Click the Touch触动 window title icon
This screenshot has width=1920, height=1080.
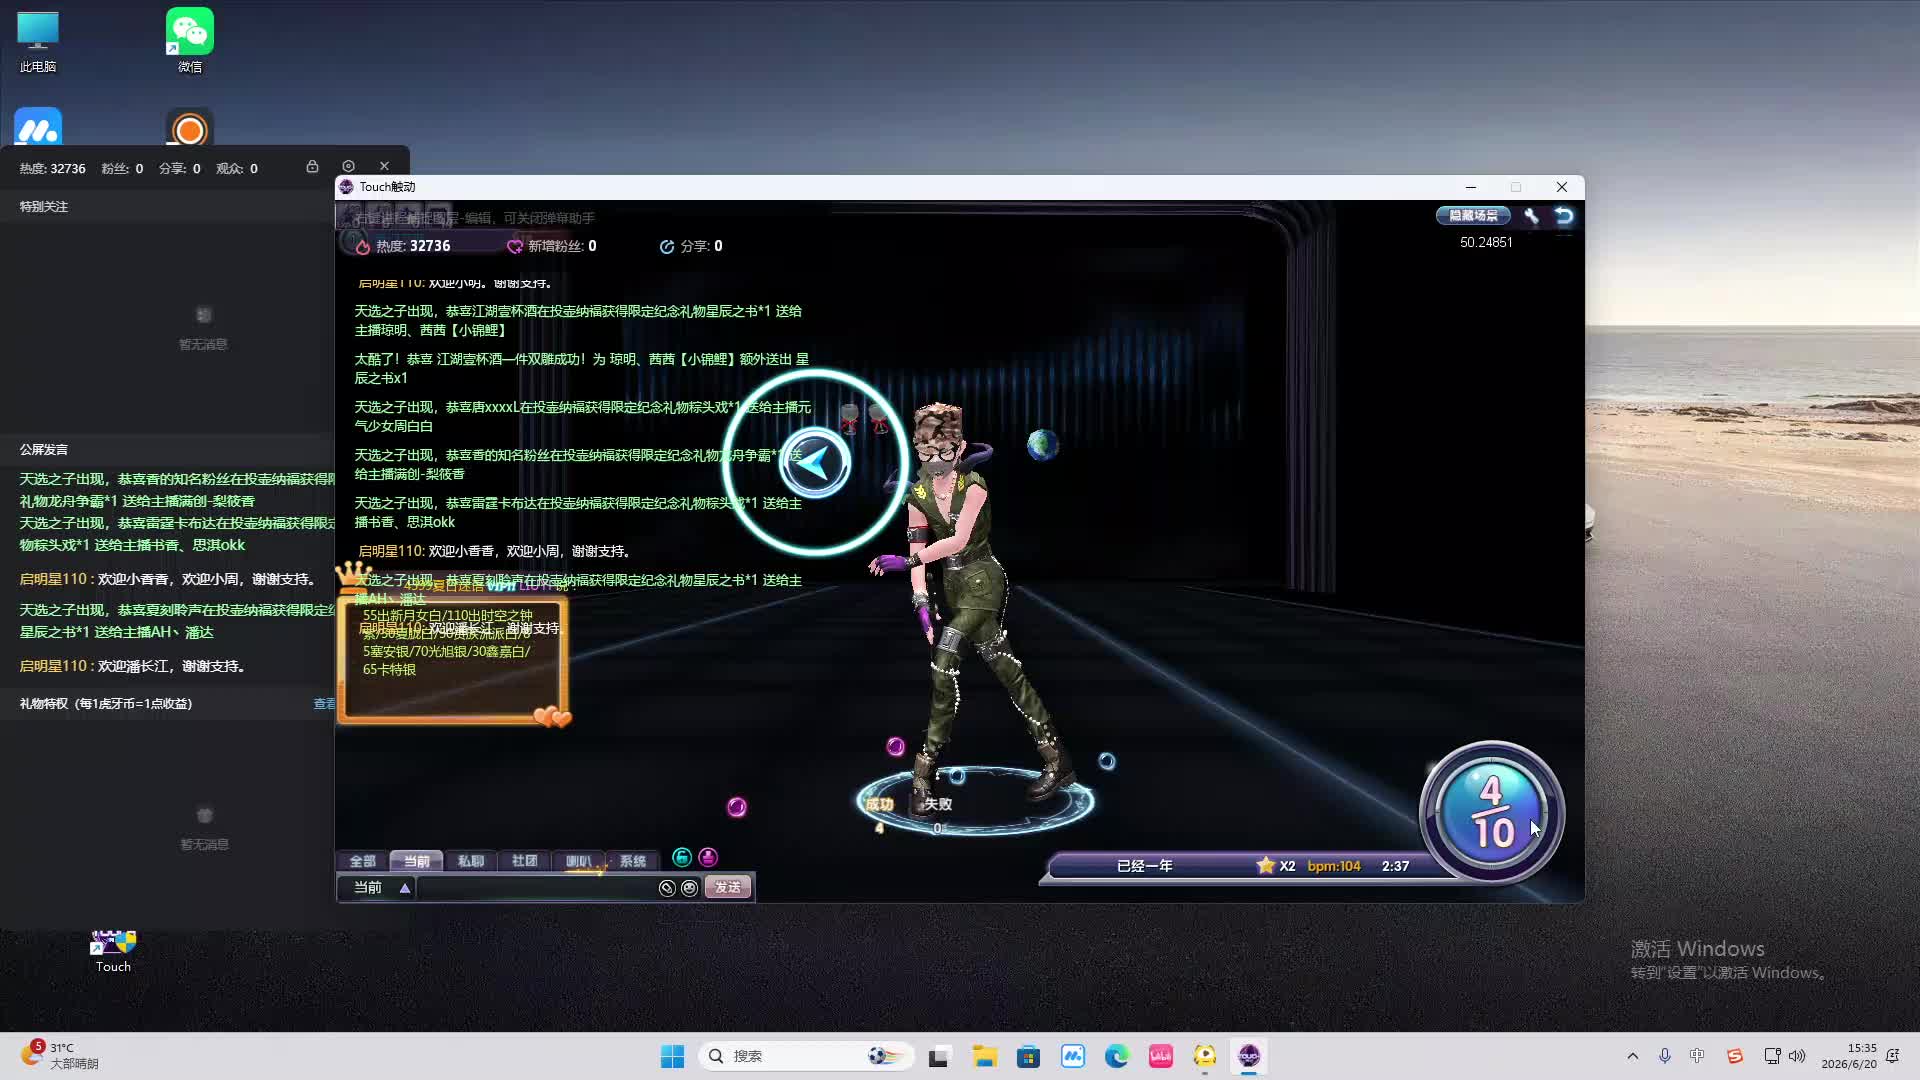click(x=347, y=187)
